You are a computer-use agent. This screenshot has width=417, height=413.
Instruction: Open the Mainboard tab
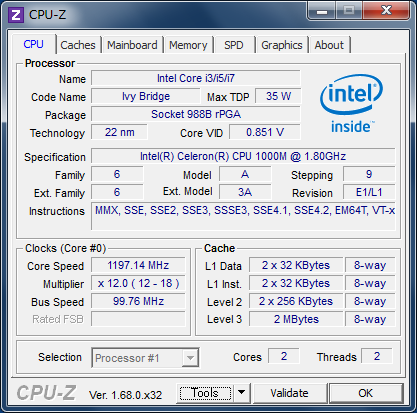[x=132, y=45]
